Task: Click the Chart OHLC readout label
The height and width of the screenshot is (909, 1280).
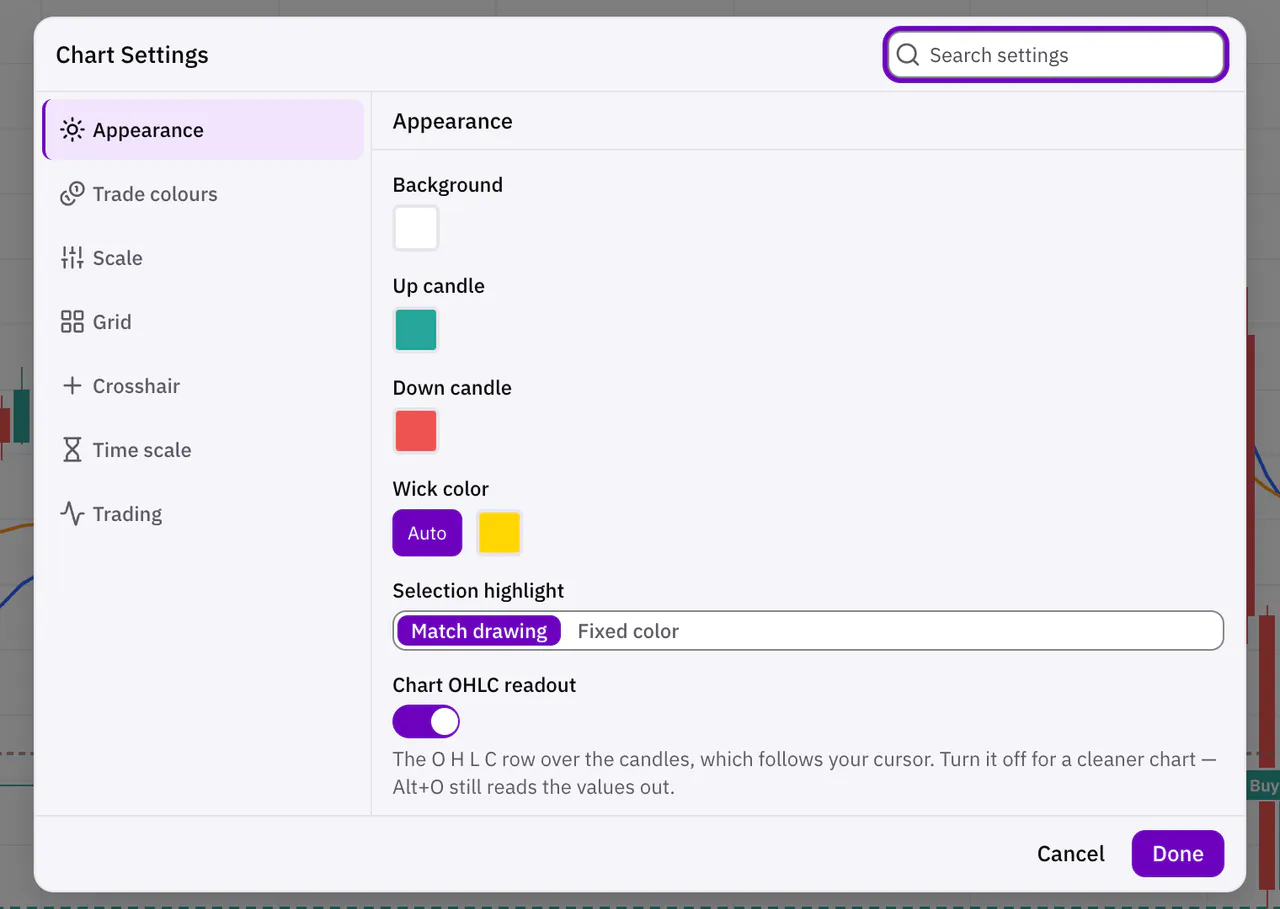Action: click(x=485, y=685)
